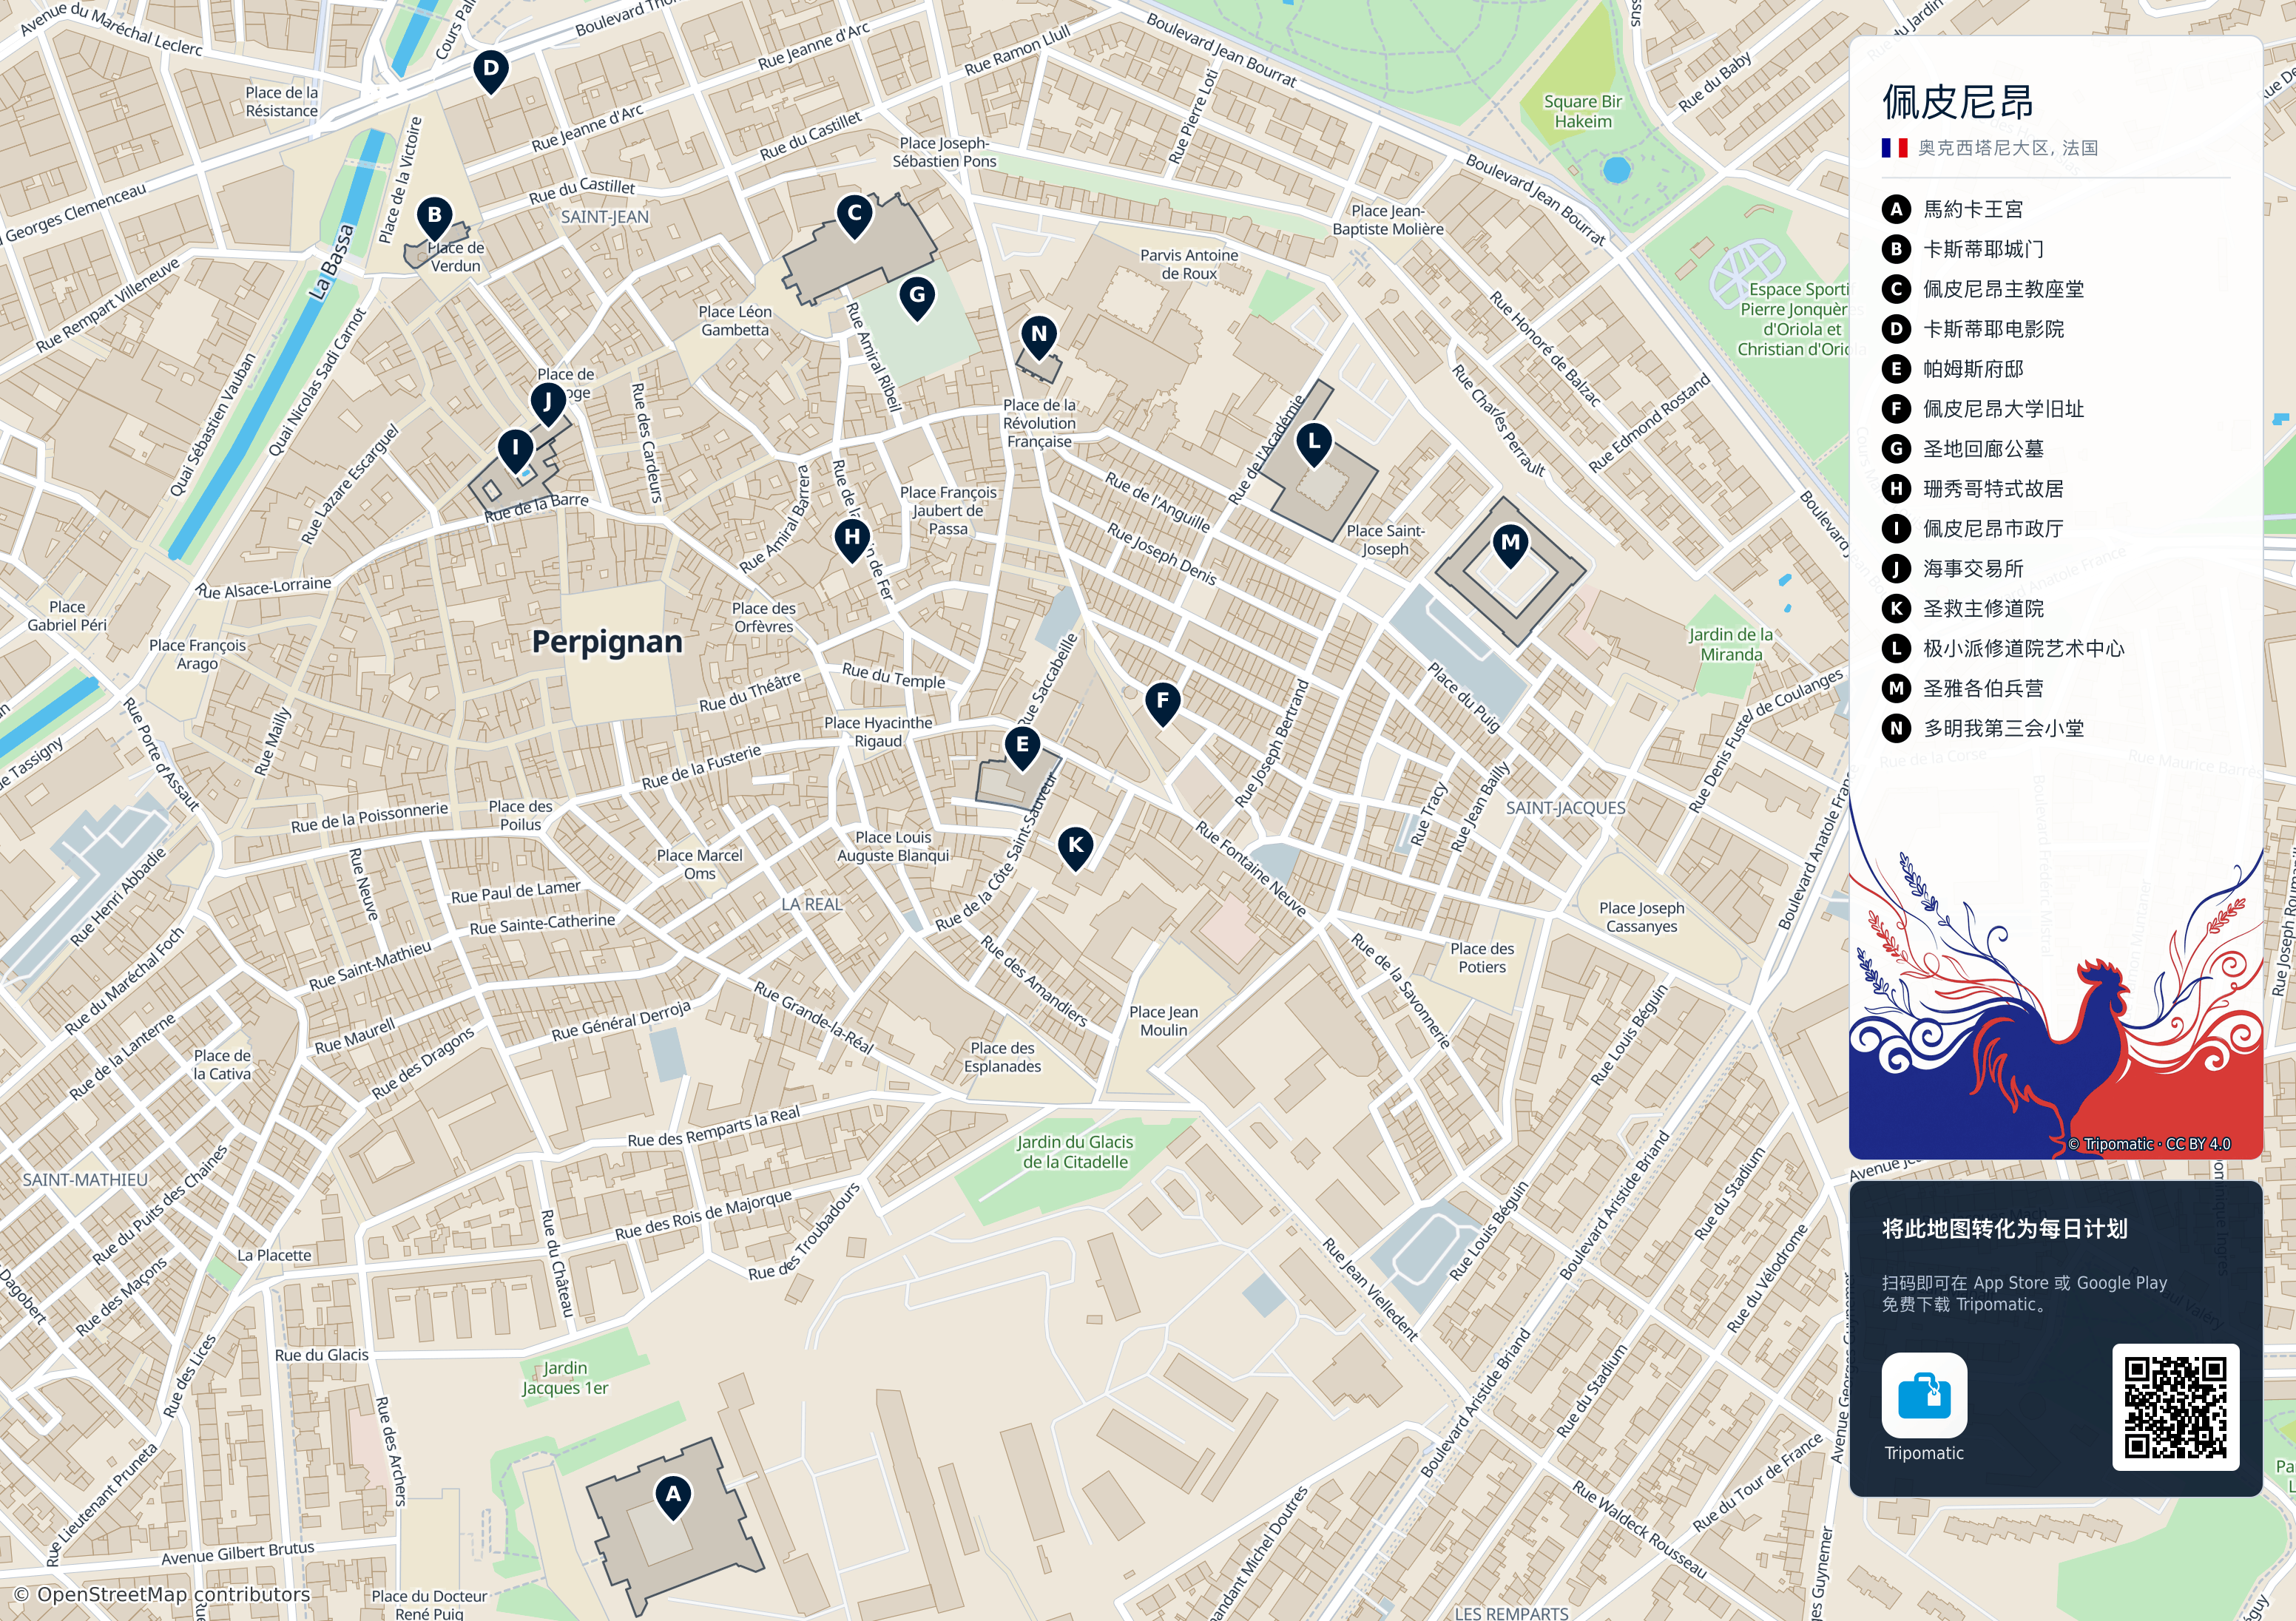Click legend entry M 圣雅各伯兵营

pyautogui.click(x=1963, y=689)
